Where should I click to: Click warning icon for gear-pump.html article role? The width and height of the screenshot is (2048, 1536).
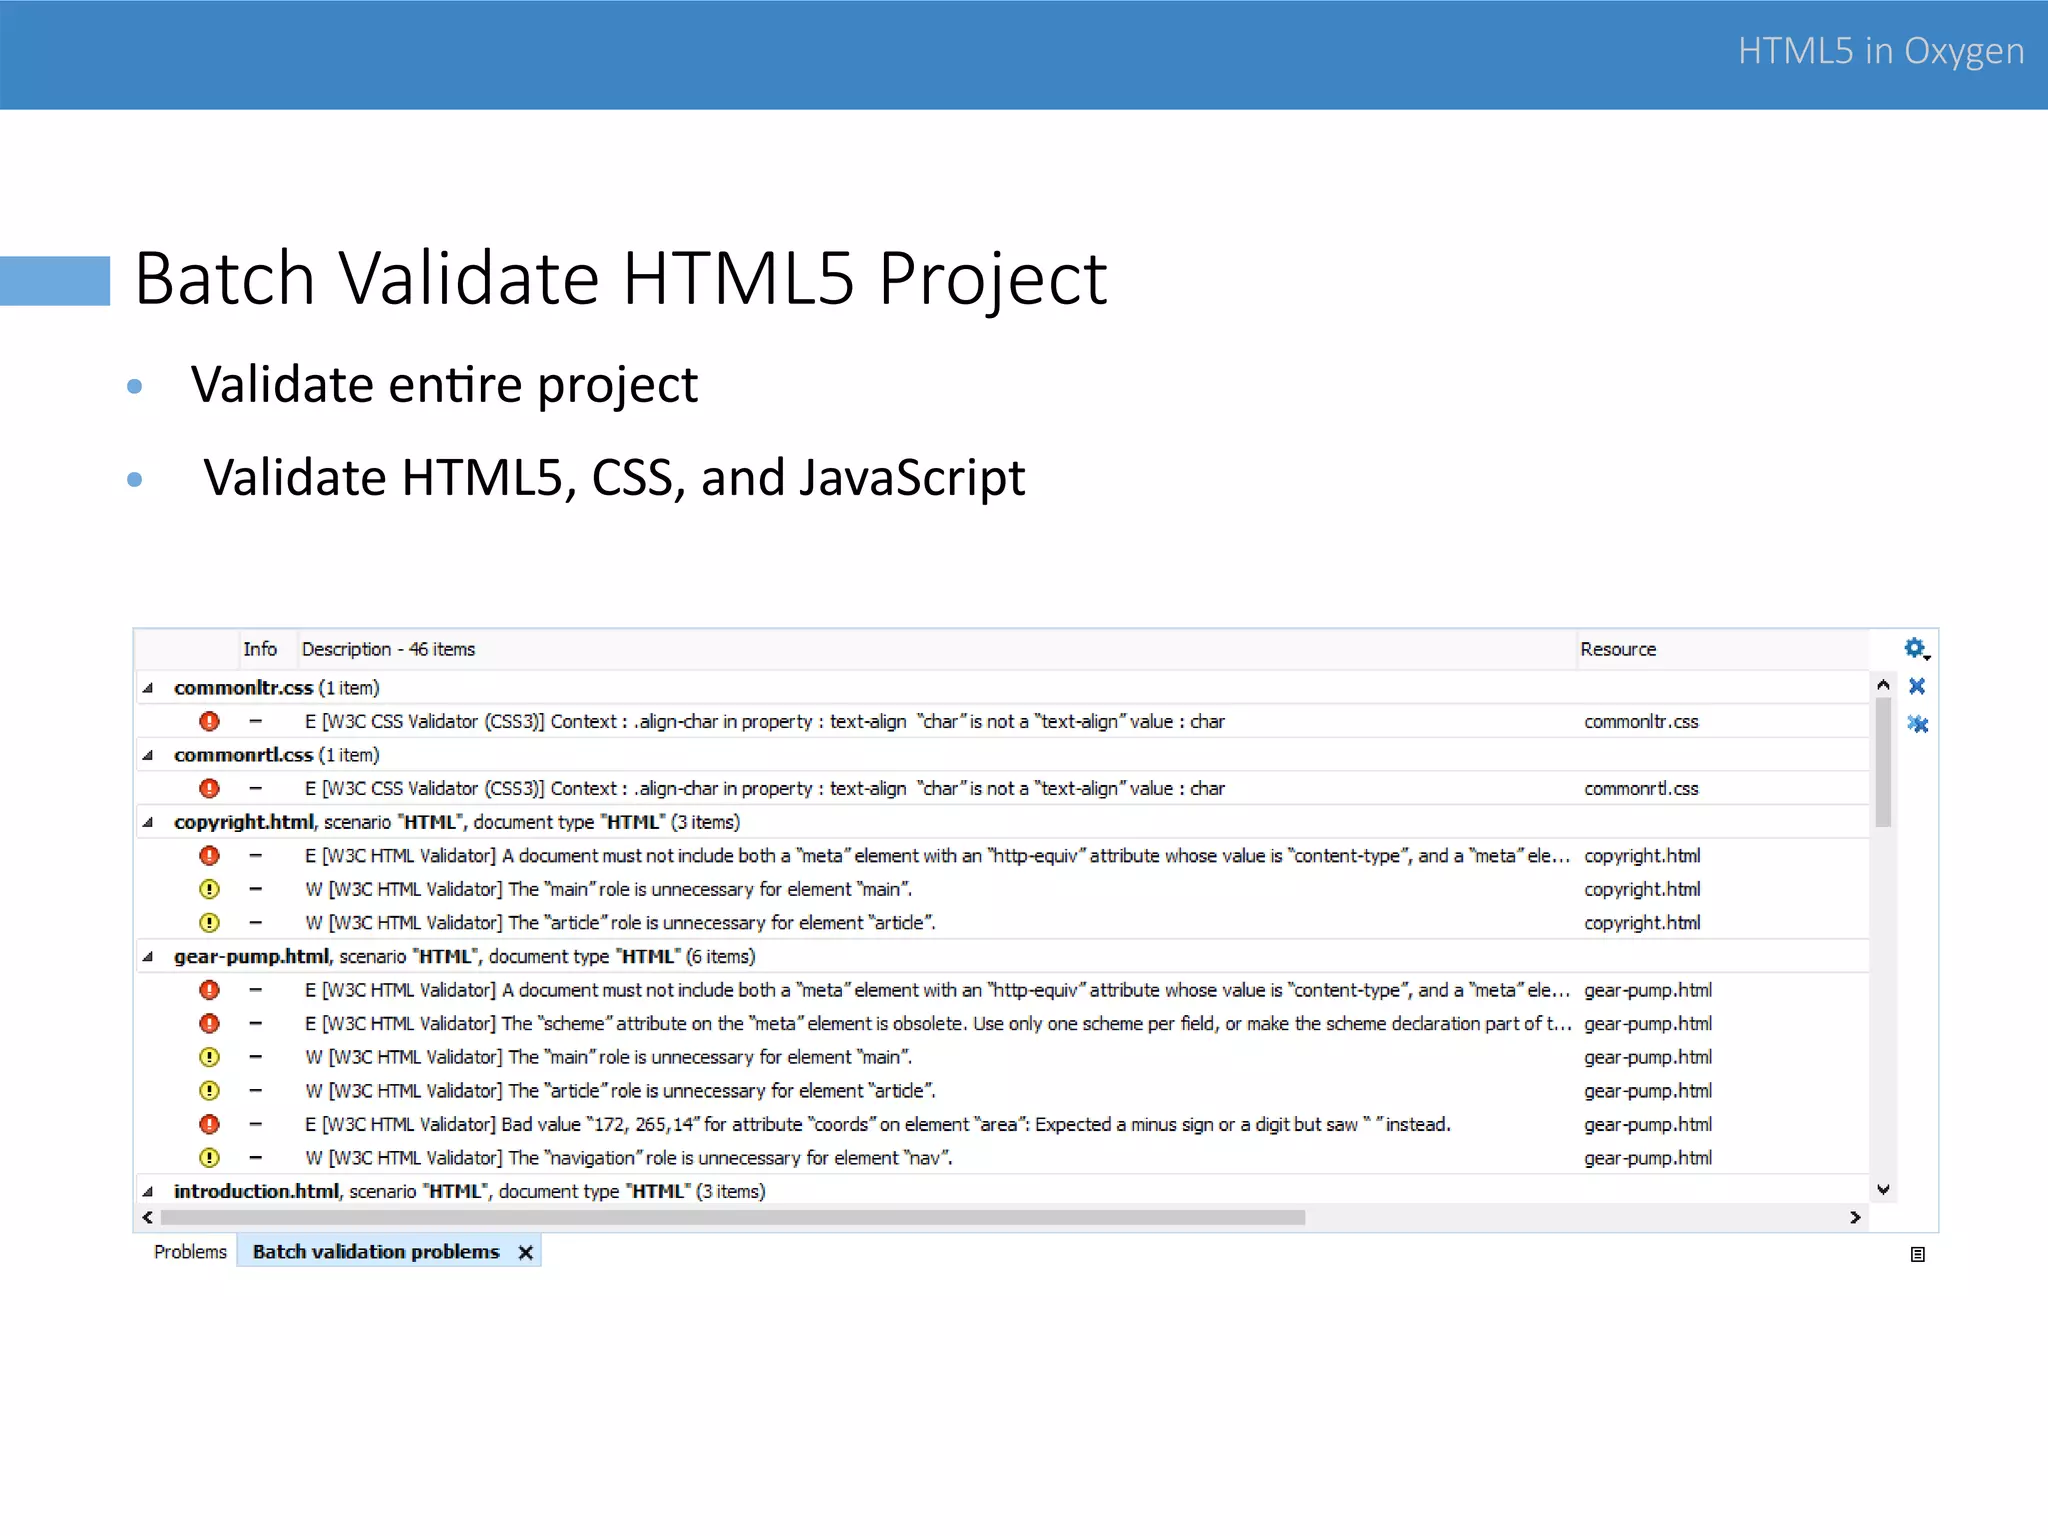(209, 1090)
